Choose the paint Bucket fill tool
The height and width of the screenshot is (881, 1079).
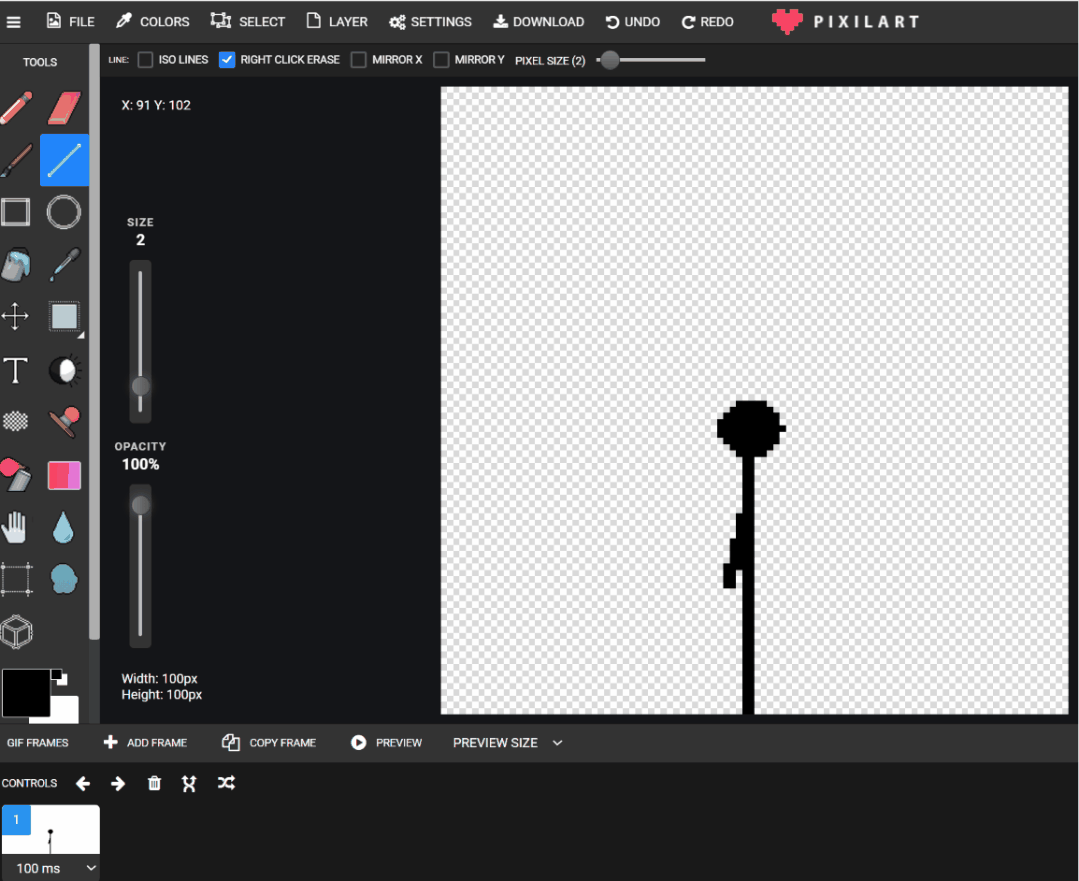point(17,264)
